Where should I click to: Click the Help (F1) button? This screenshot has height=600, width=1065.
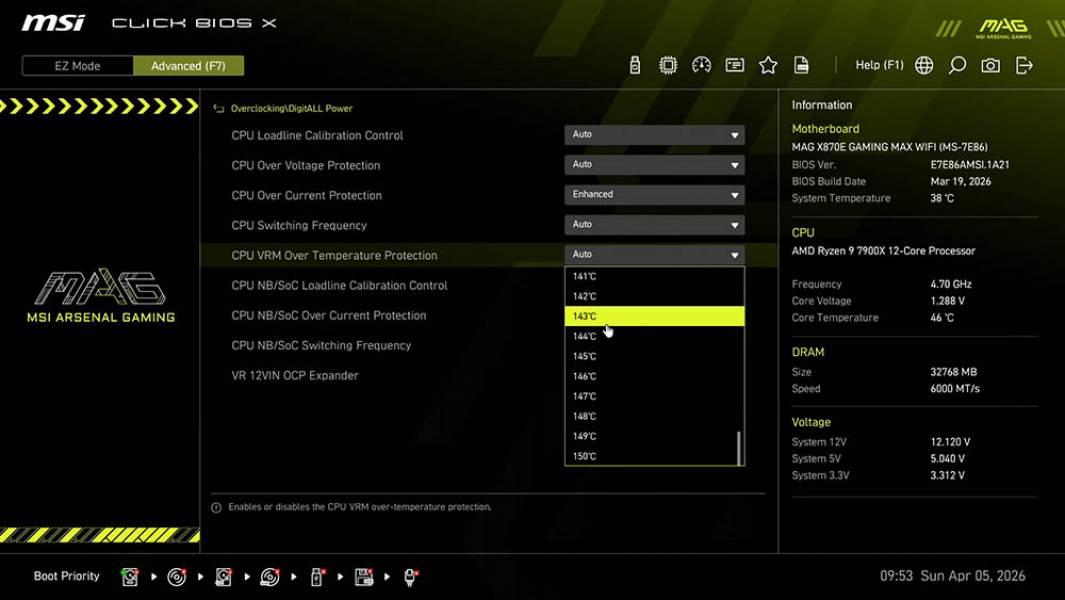878,64
